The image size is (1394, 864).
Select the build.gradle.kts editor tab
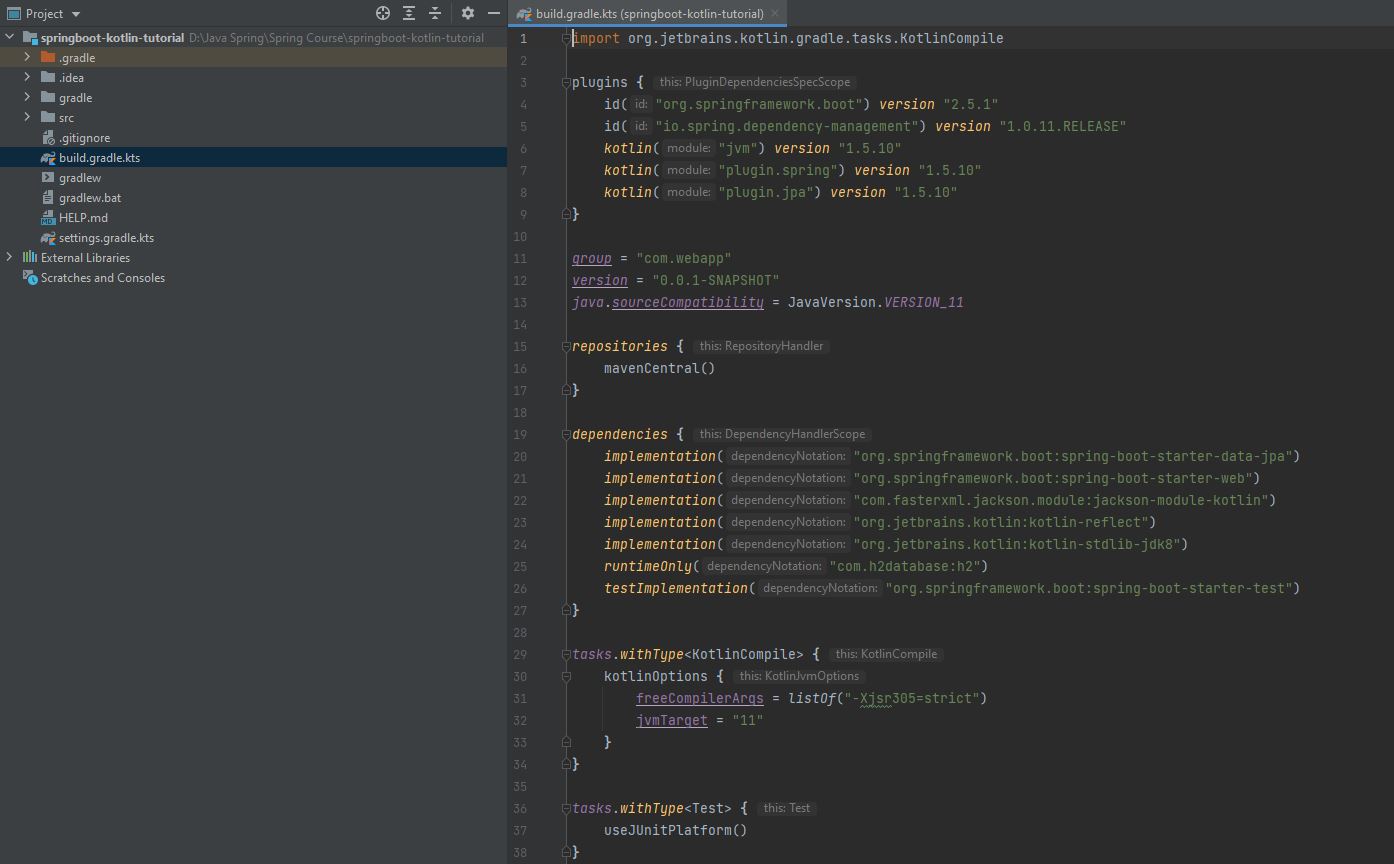[648, 14]
